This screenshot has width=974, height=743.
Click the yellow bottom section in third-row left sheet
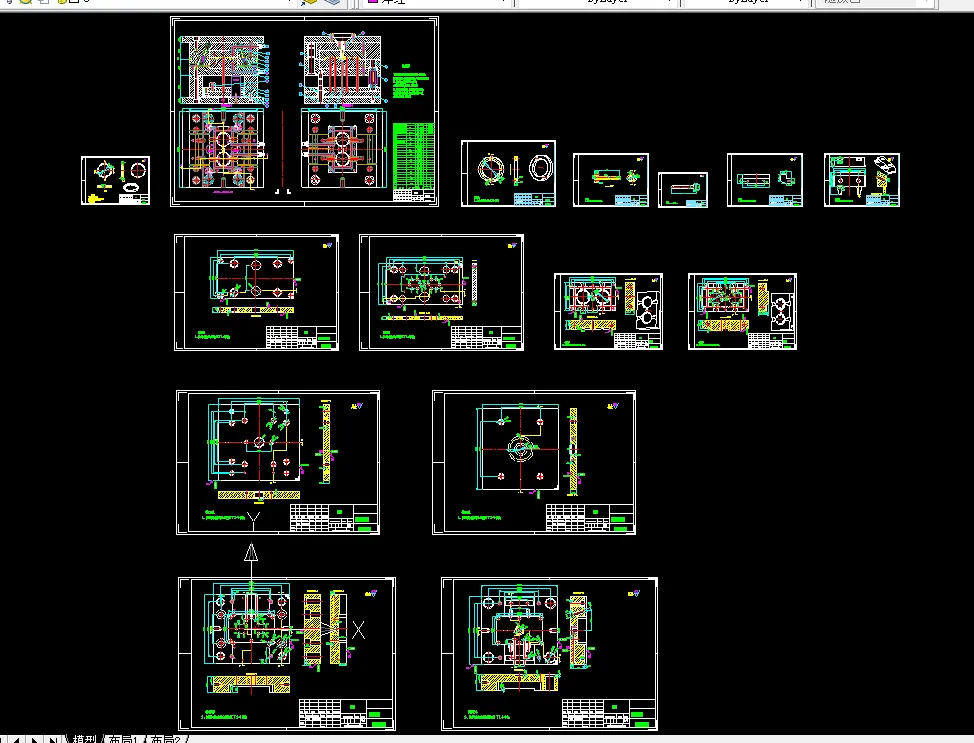[x=259, y=495]
